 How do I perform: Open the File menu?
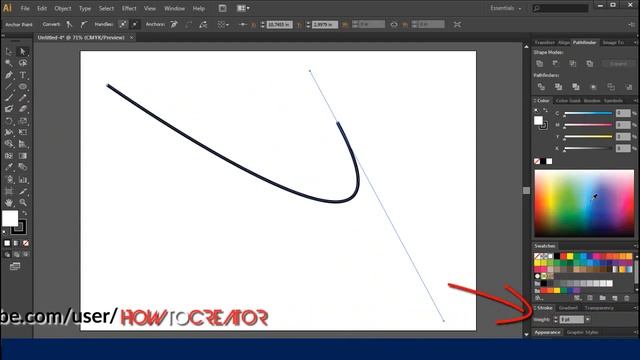(25, 8)
